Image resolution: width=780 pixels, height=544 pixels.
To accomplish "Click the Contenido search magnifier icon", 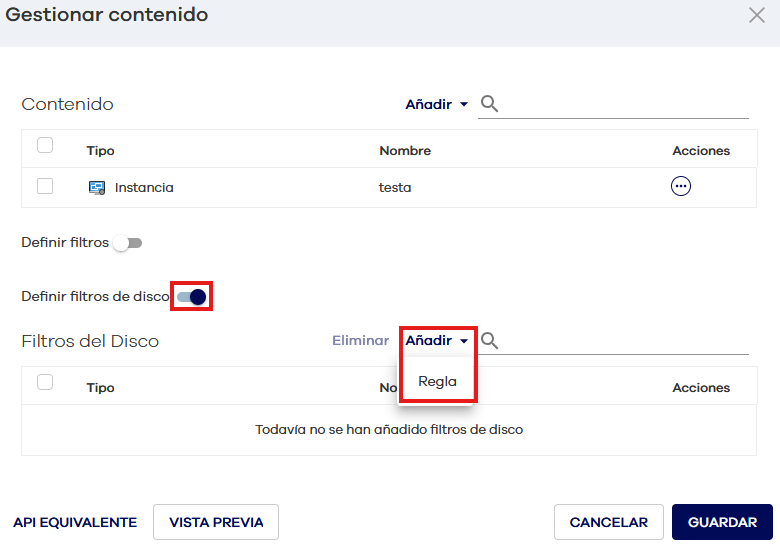I will click(490, 104).
